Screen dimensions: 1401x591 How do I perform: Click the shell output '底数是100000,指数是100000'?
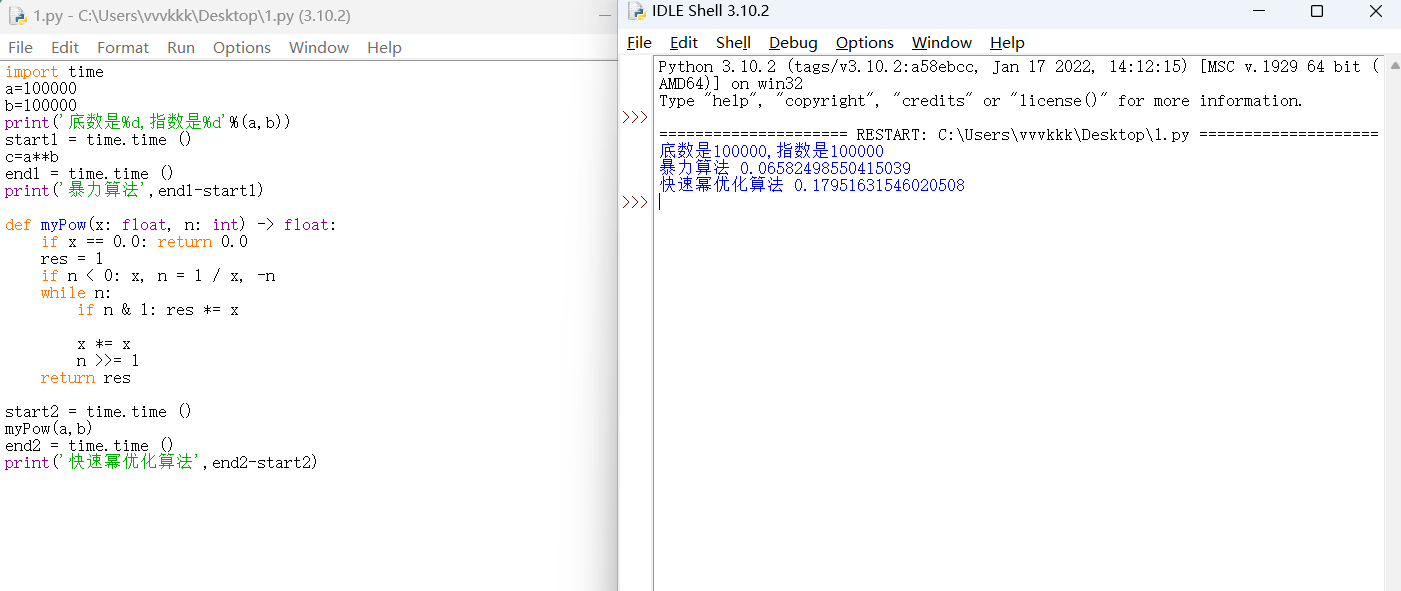[x=771, y=151]
